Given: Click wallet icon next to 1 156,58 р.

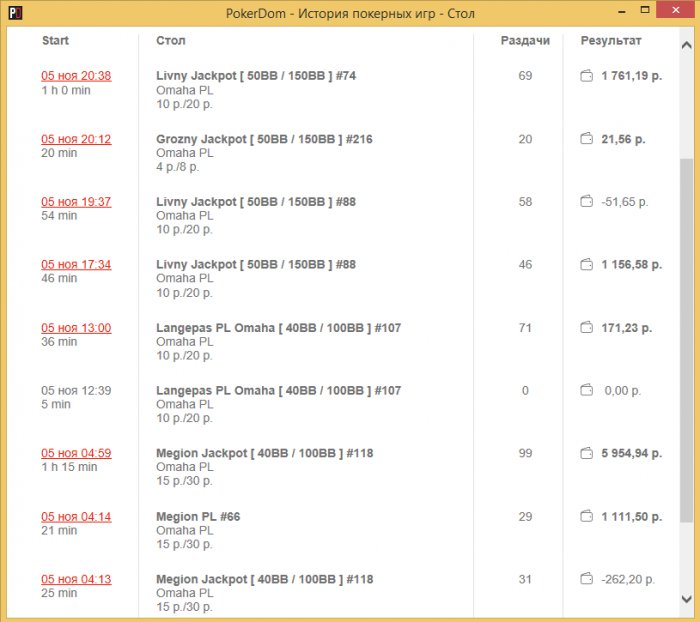Looking at the screenshot, I should pyautogui.click(x=586, y=265).
